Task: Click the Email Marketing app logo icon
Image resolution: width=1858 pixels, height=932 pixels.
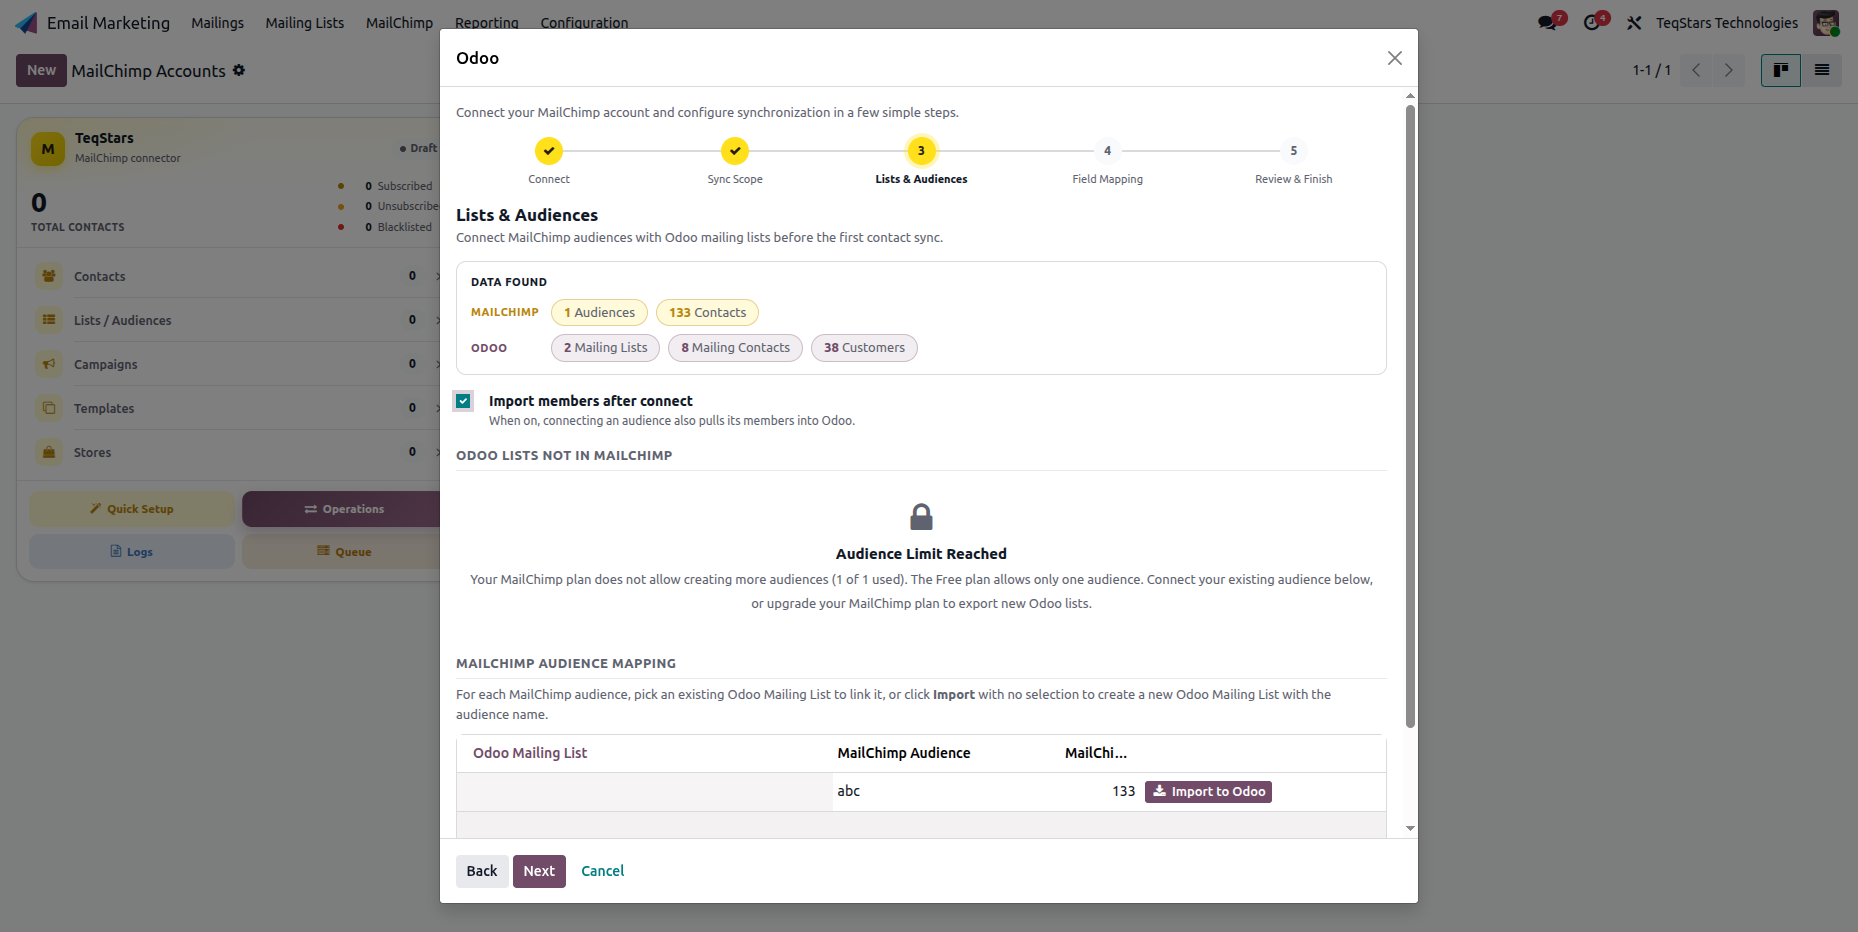Action: pos(27,22)
